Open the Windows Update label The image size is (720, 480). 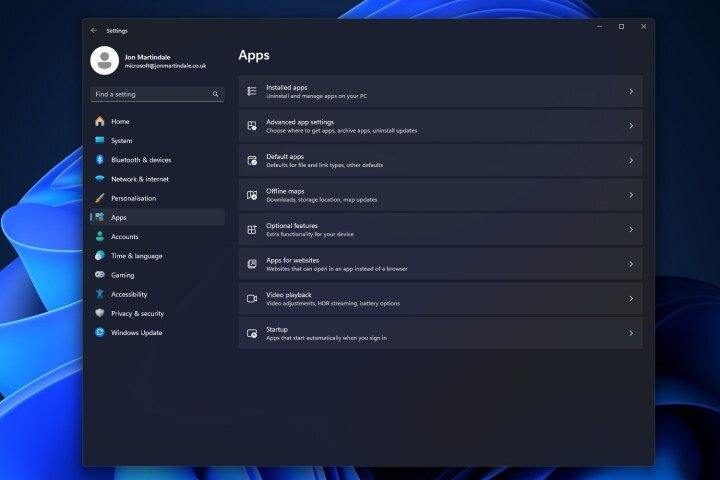coord(136,333)
